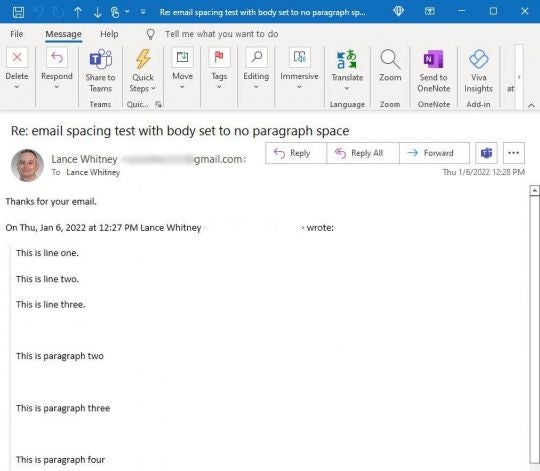Image resolution: width=540 pixels, height=471 pixels.
Task: Open more actions ellipsis button
Action: click(x=513, y=153)
